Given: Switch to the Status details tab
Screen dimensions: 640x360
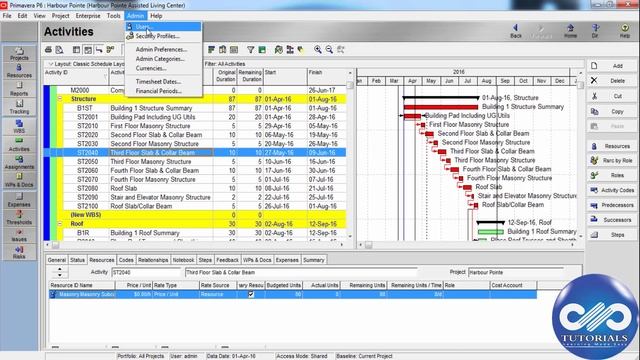Looking at the screenshot, I should click(x=77, y=260).
